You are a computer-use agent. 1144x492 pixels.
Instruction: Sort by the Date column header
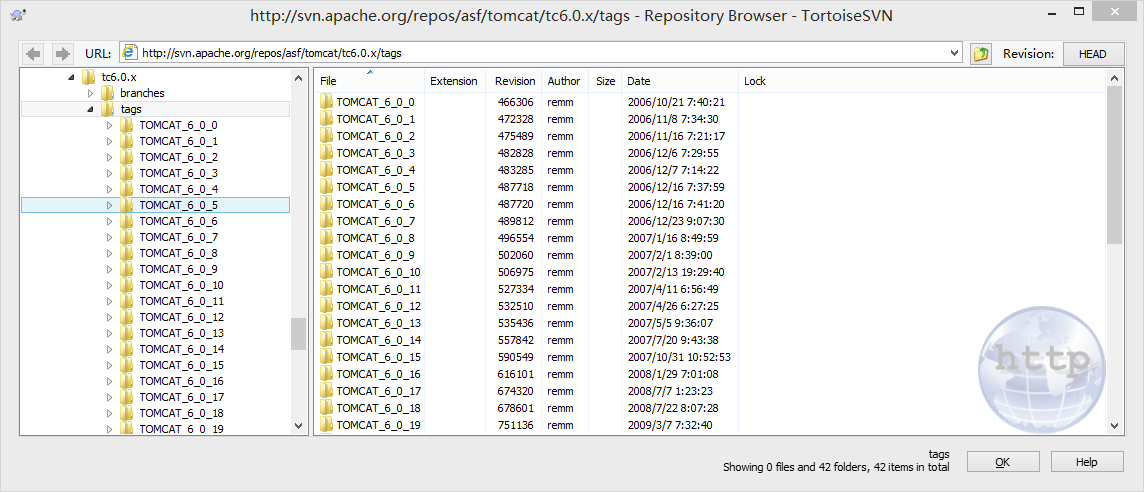(680, 81)
